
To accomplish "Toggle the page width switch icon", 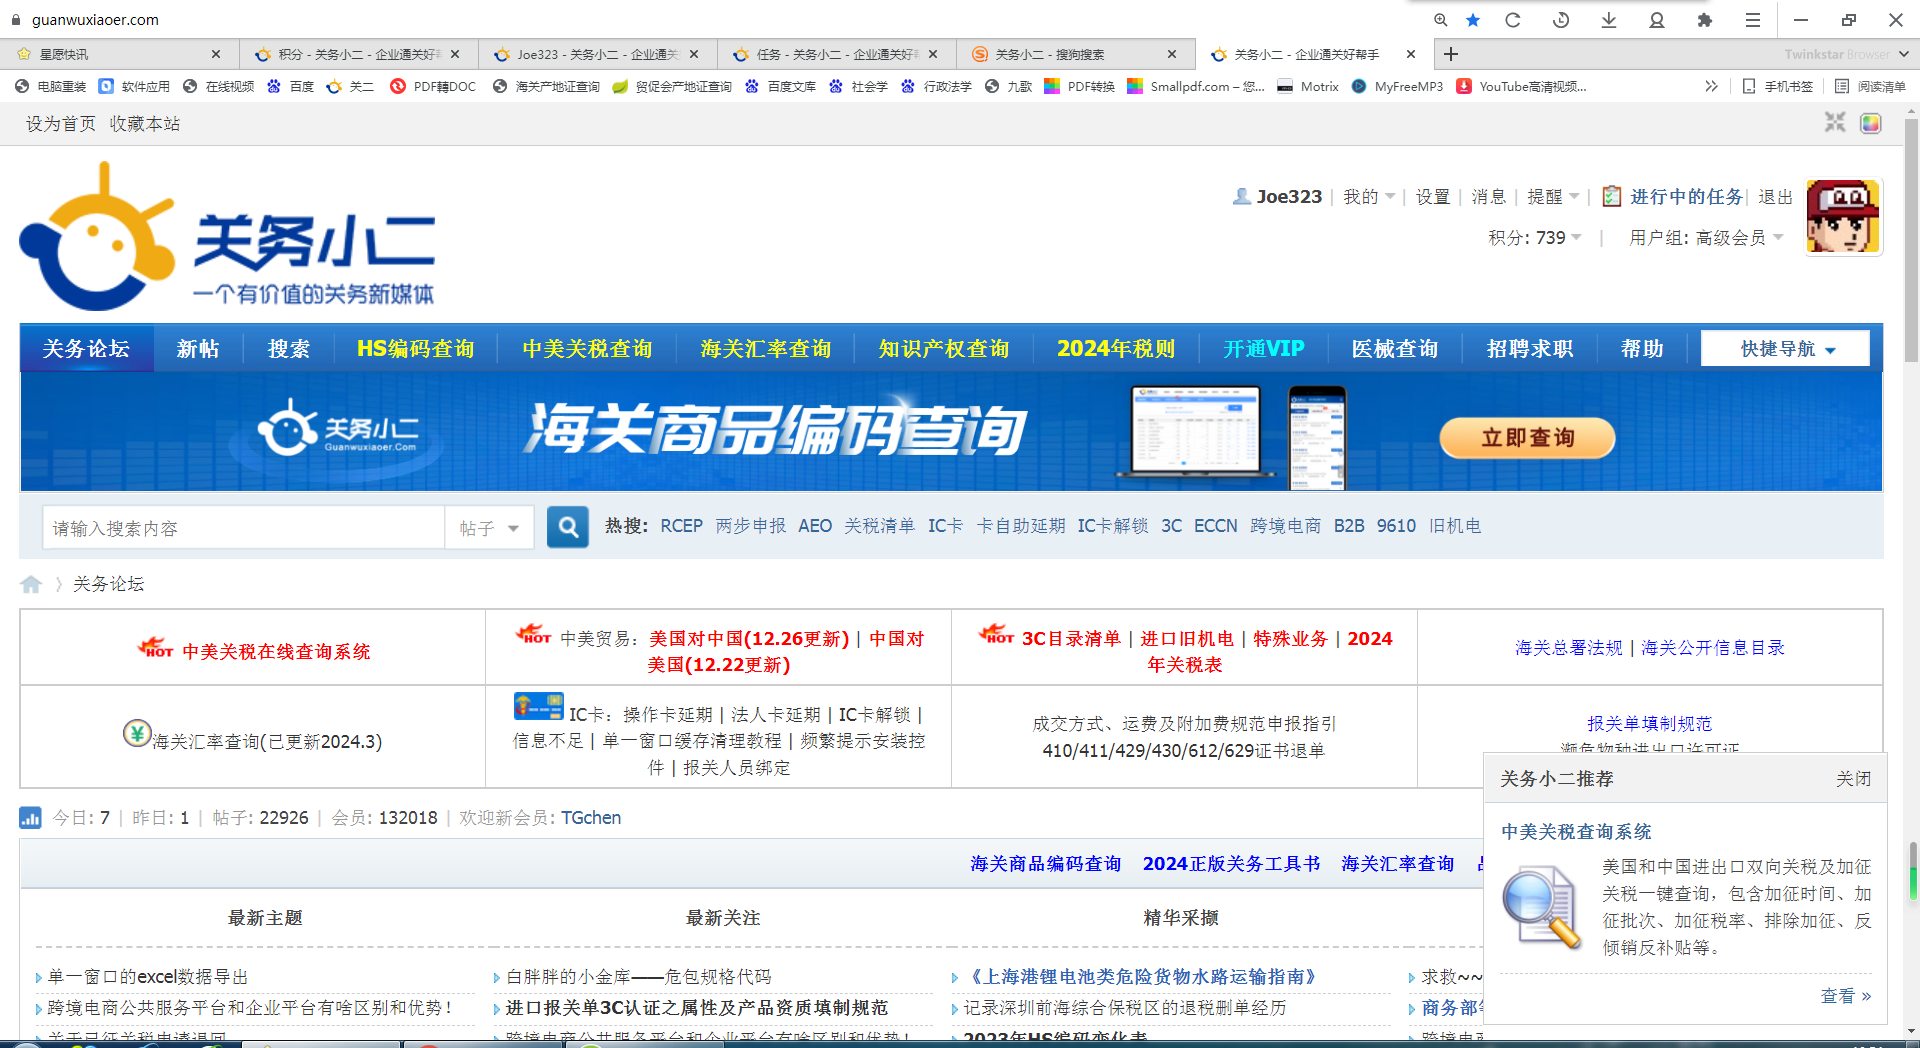I will coord(1835,122).
